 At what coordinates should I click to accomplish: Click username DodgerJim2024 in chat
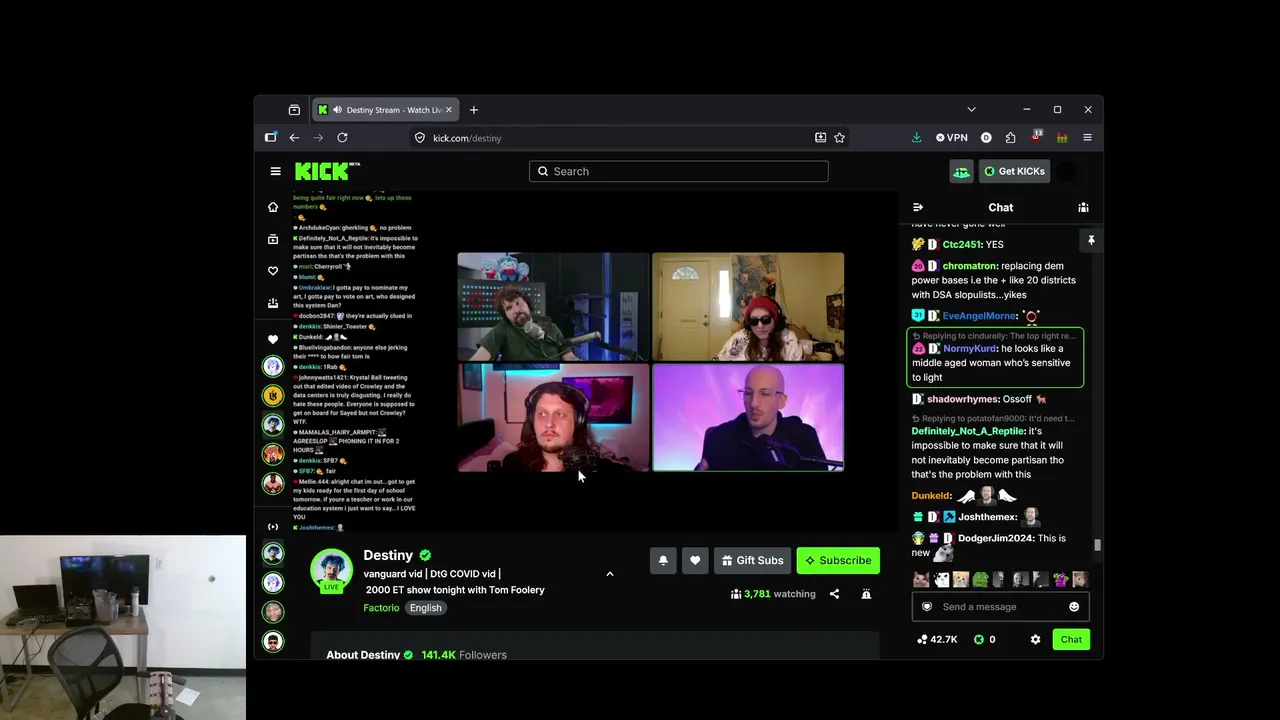coord(995,538)
